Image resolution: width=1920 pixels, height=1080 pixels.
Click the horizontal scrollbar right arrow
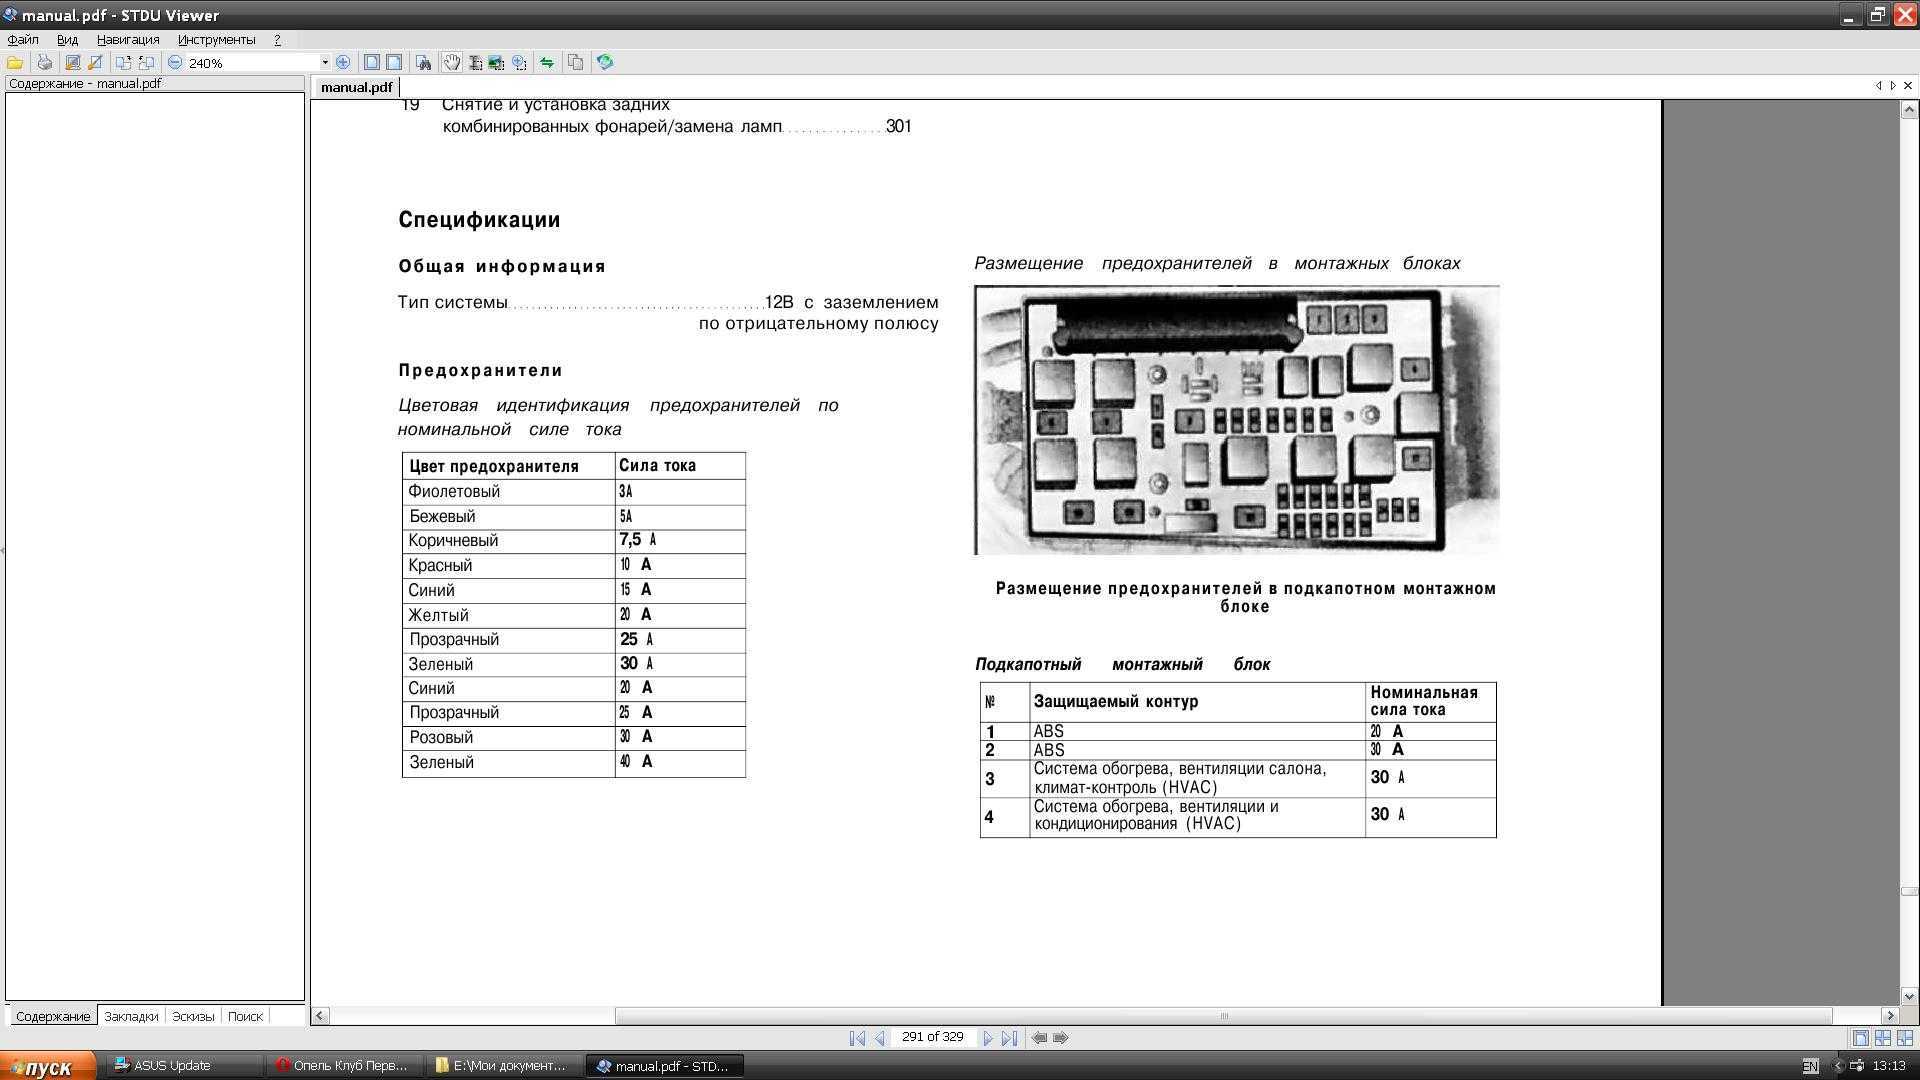1889,1016
